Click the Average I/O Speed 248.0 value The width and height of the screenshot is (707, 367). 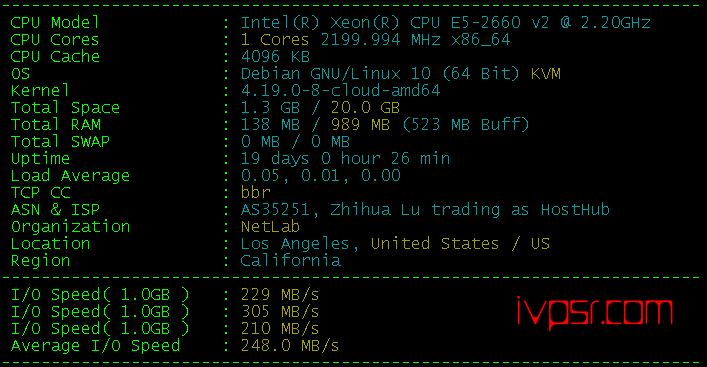coord(290,346)
